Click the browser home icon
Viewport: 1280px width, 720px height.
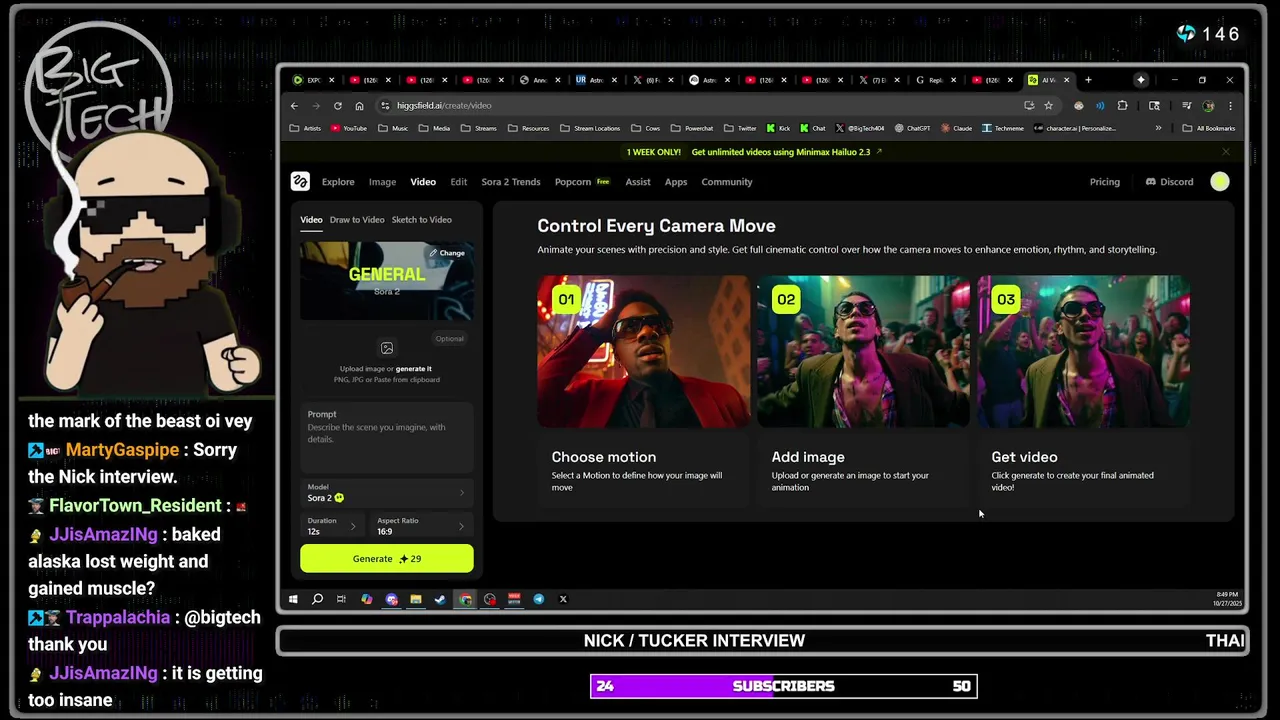pos(359,105)
